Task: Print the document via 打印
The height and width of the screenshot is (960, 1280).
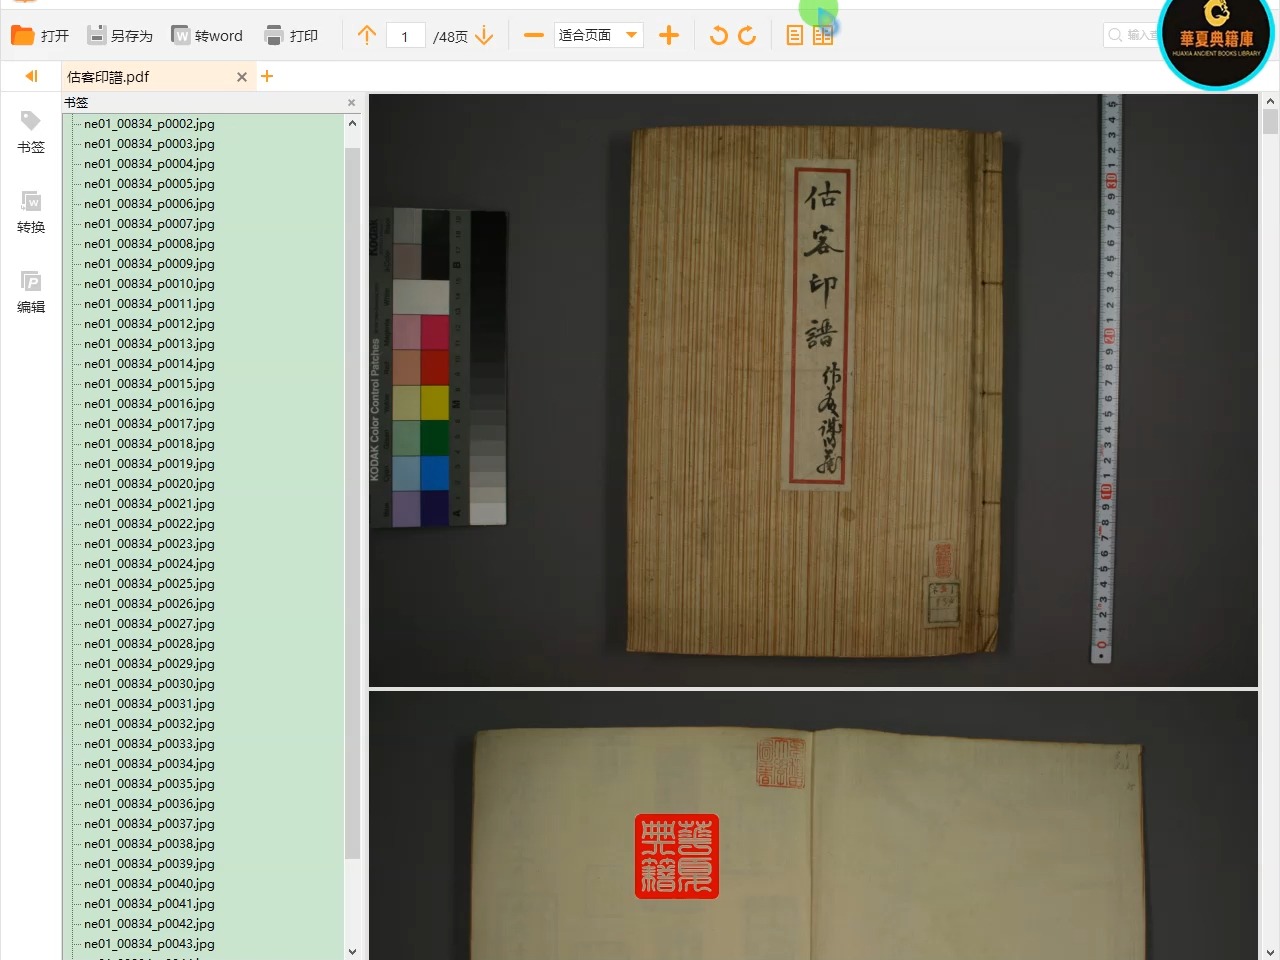Action: (291, 36)
